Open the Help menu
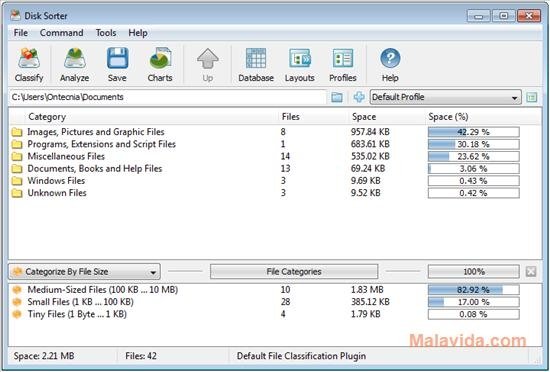The image size is (550, 372). [x=138, y=33]
